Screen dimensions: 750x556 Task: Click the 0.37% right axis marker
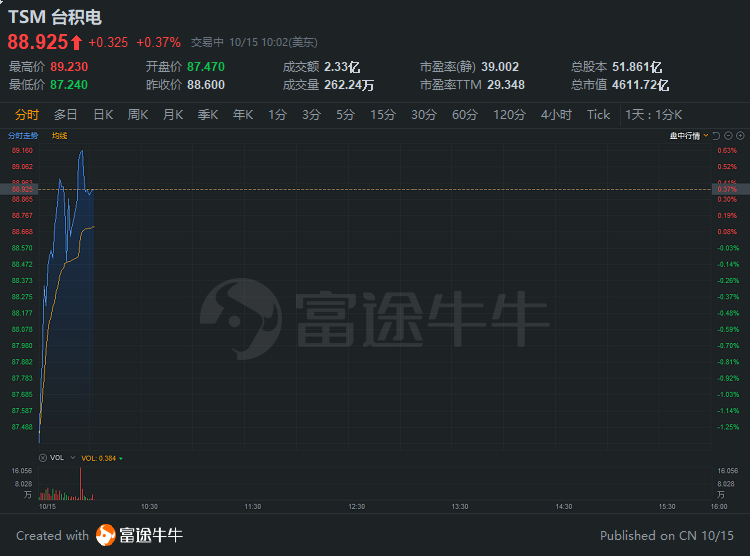pos(730,189)
